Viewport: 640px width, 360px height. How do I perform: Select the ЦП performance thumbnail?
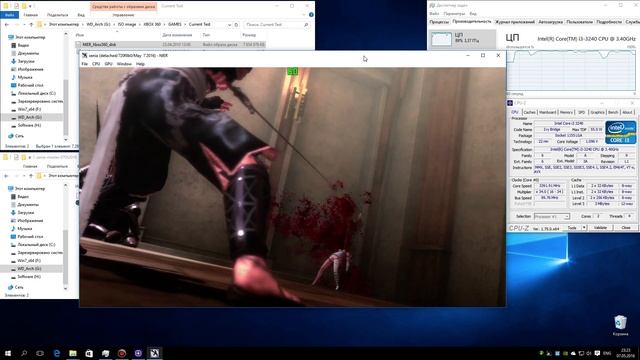[463, 39]
